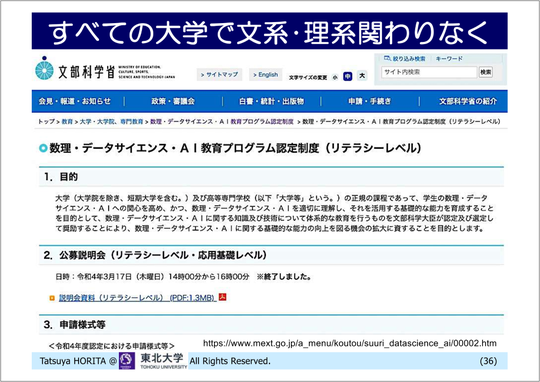Image resolution: width=540 pixels, height=382 pixels.
Task: Click the MEXT logo emblem
Action: (44, 68)
